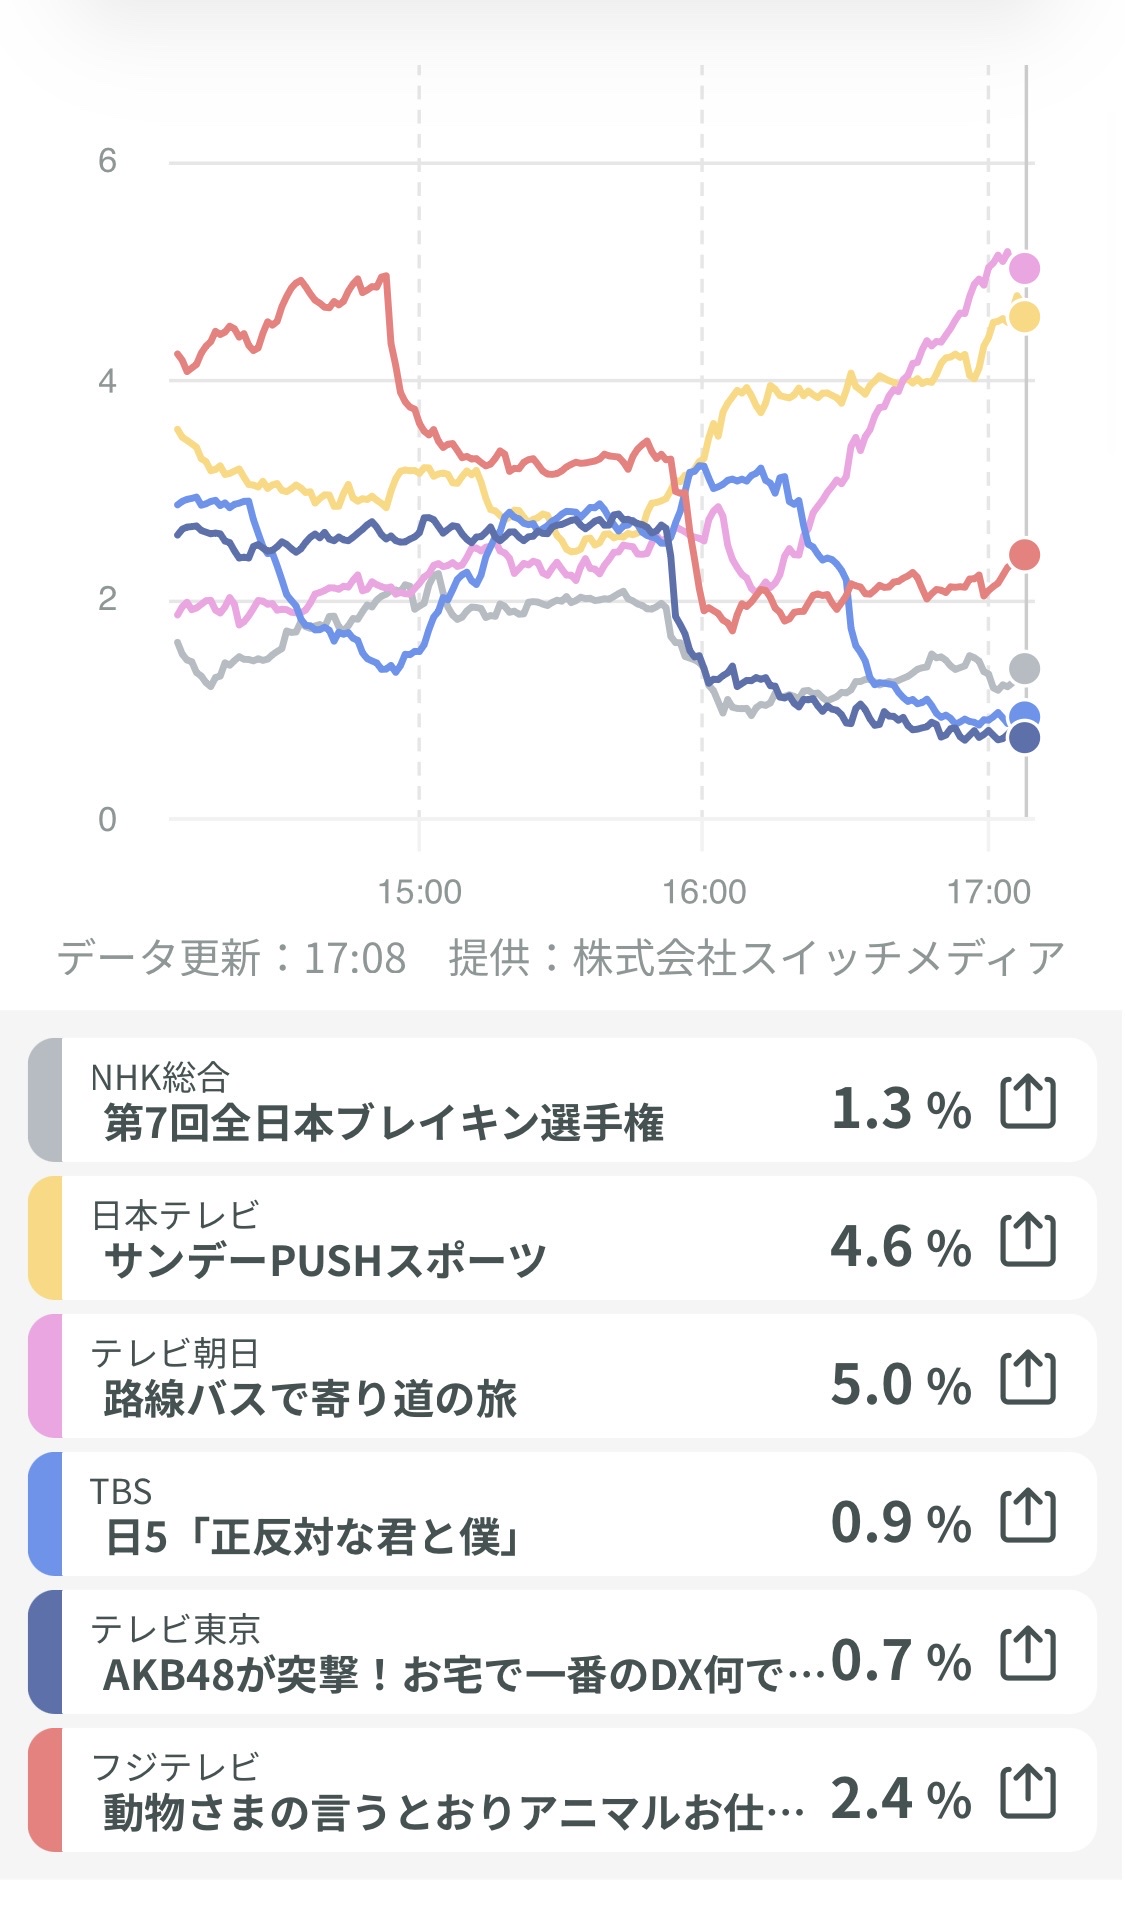Click pink endpoint dot on chart

pos(1024,268)
